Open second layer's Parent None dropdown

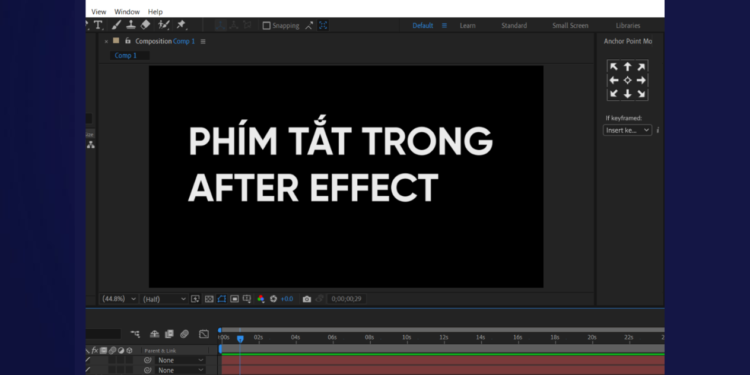(x=180, y=370)
